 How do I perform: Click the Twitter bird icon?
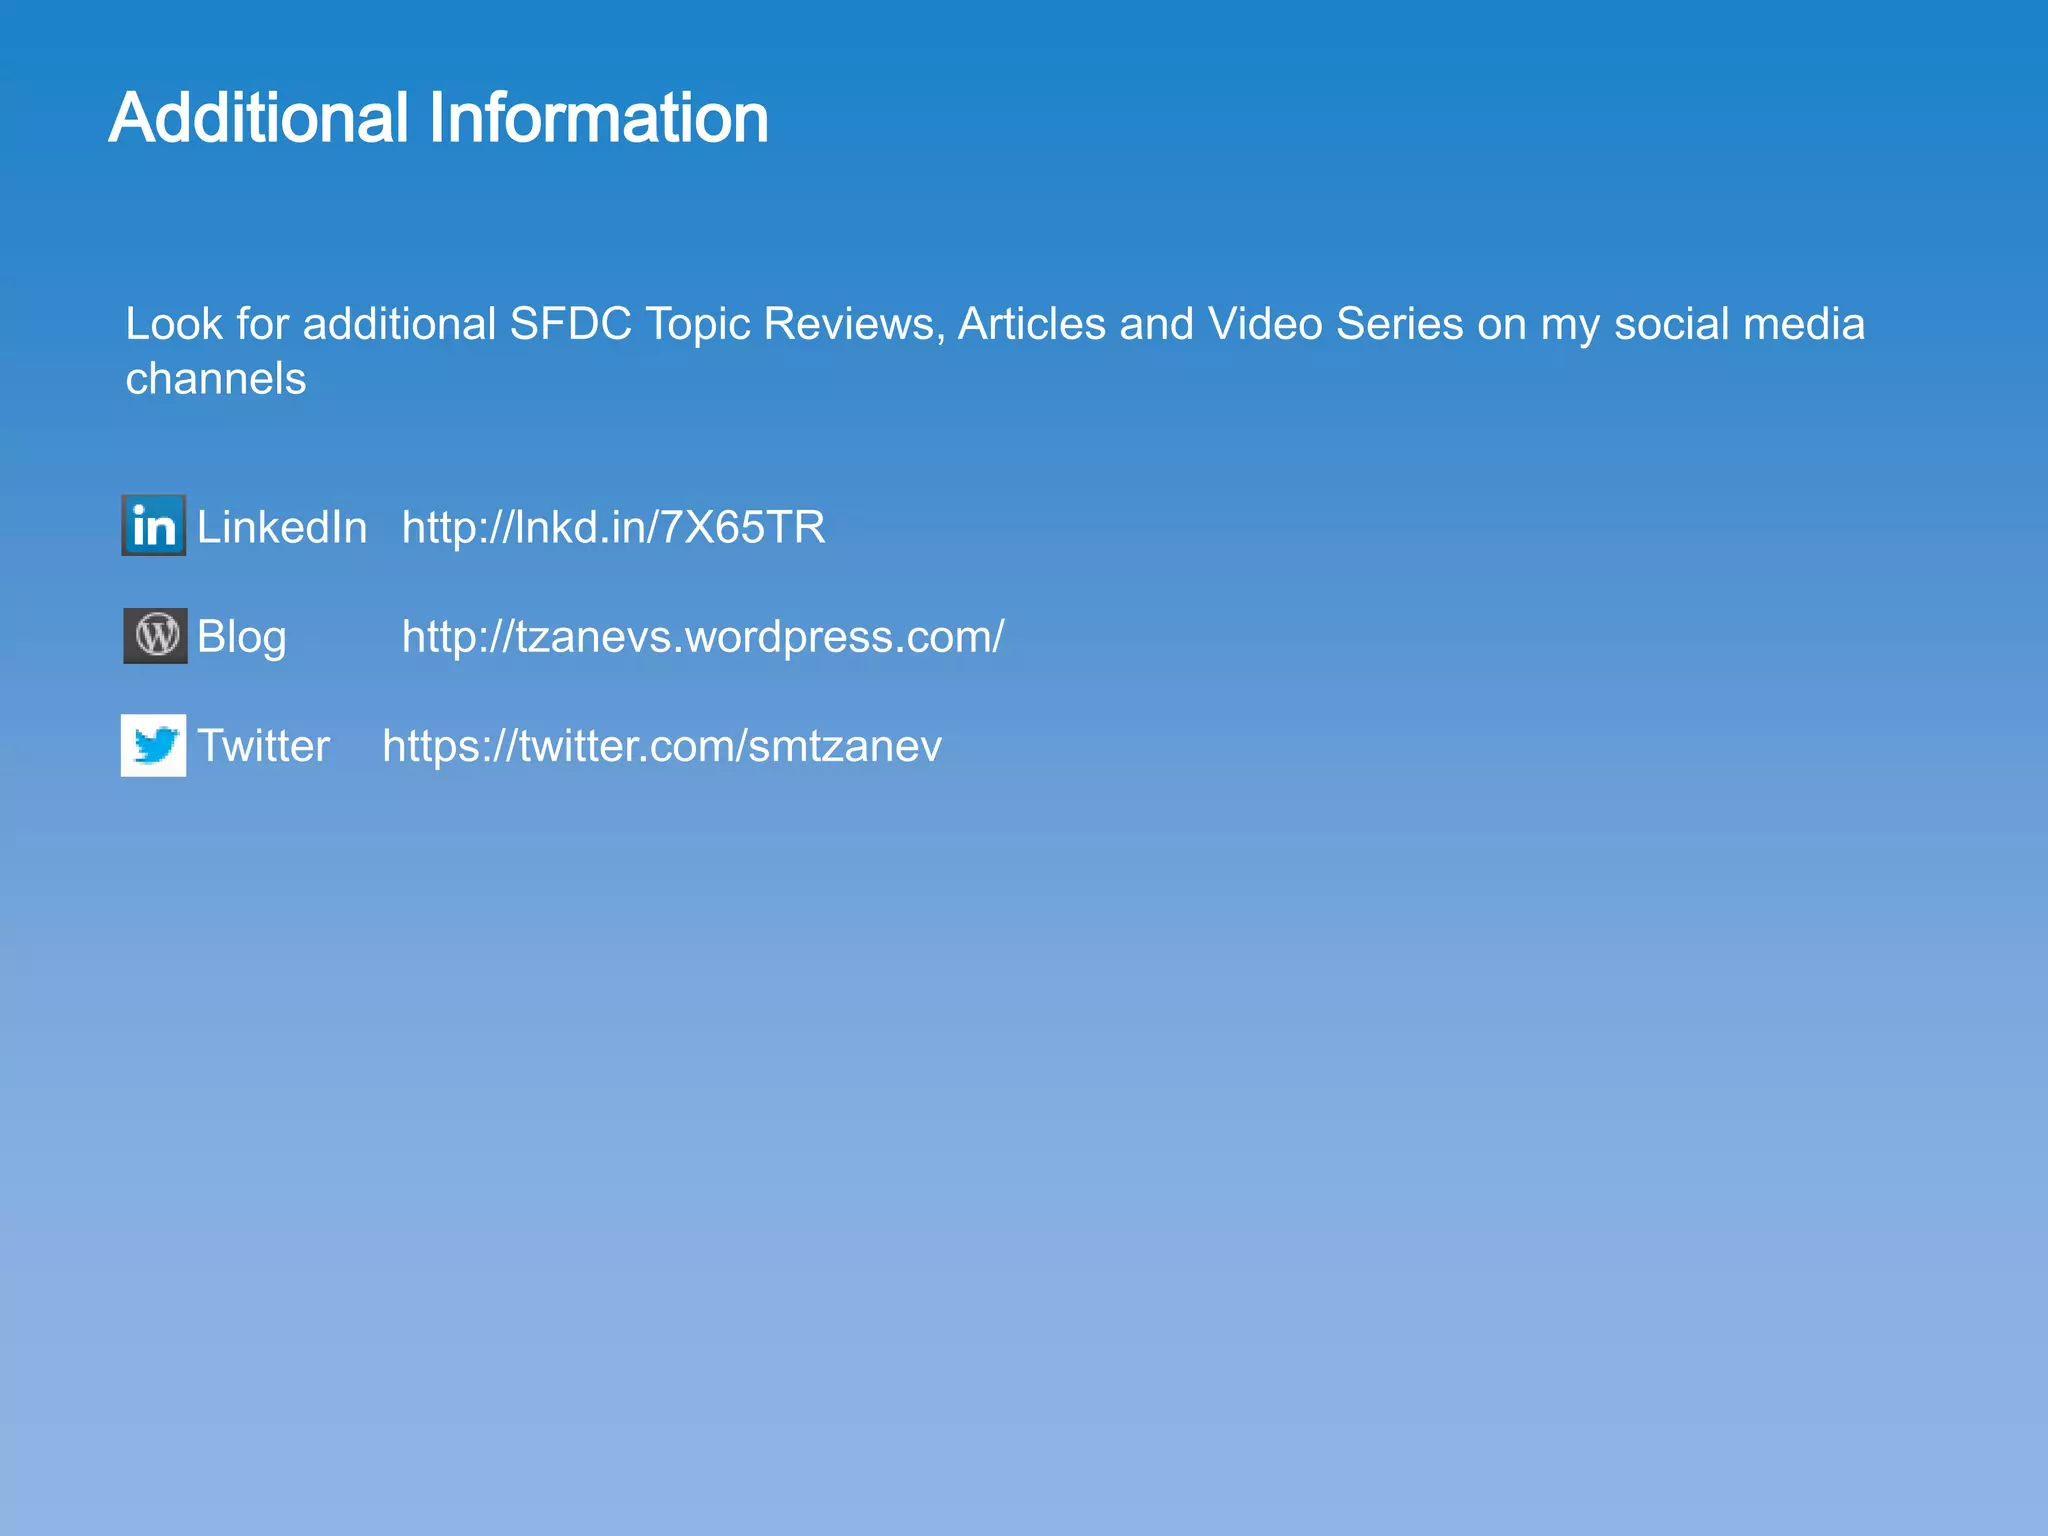tap(154, 745)
